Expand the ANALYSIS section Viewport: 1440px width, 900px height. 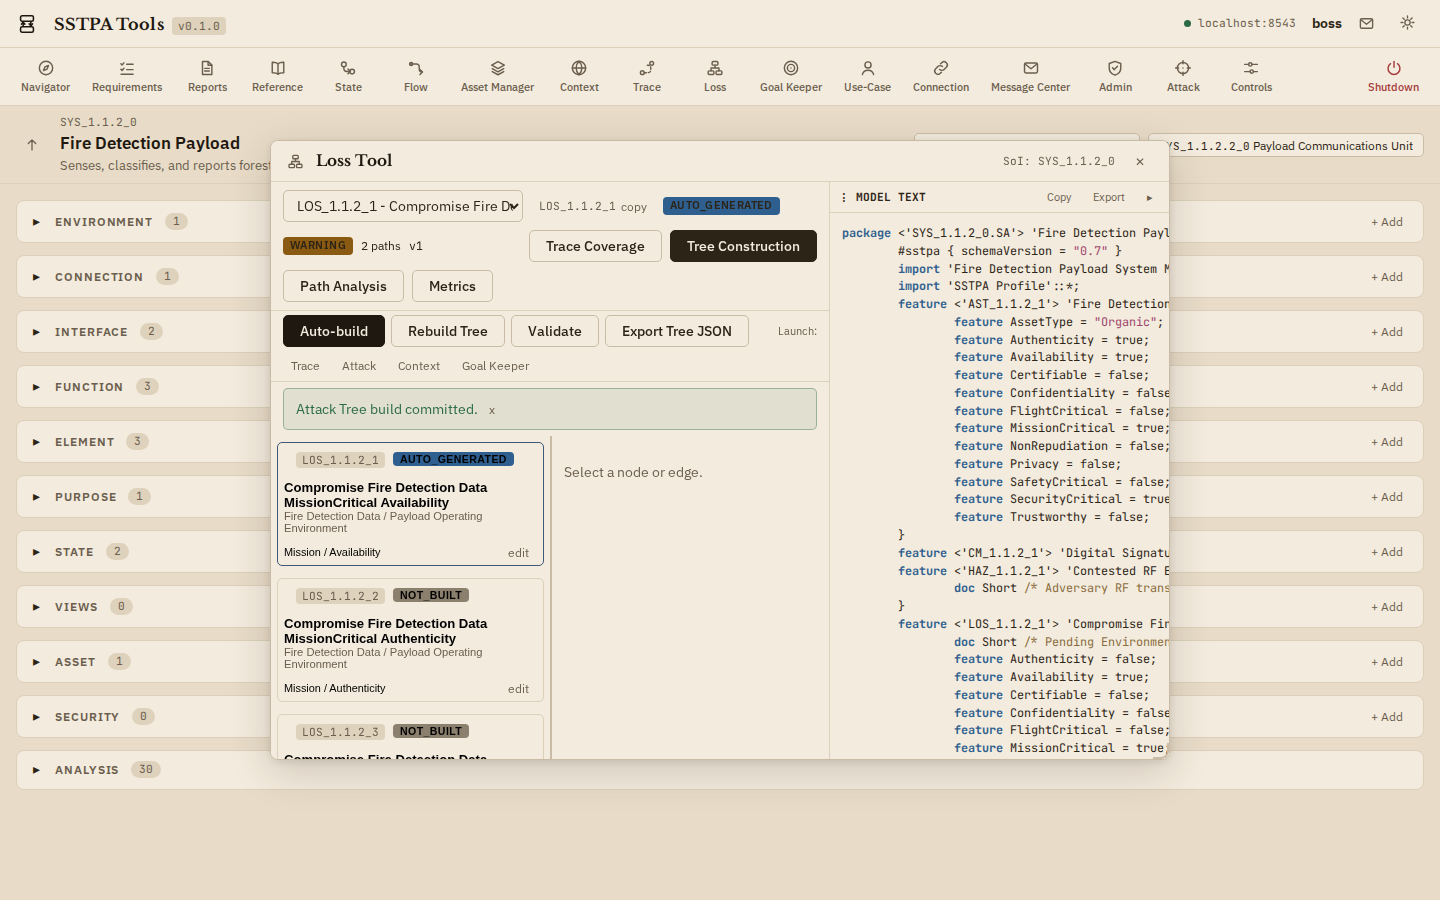tap(36, 770)
